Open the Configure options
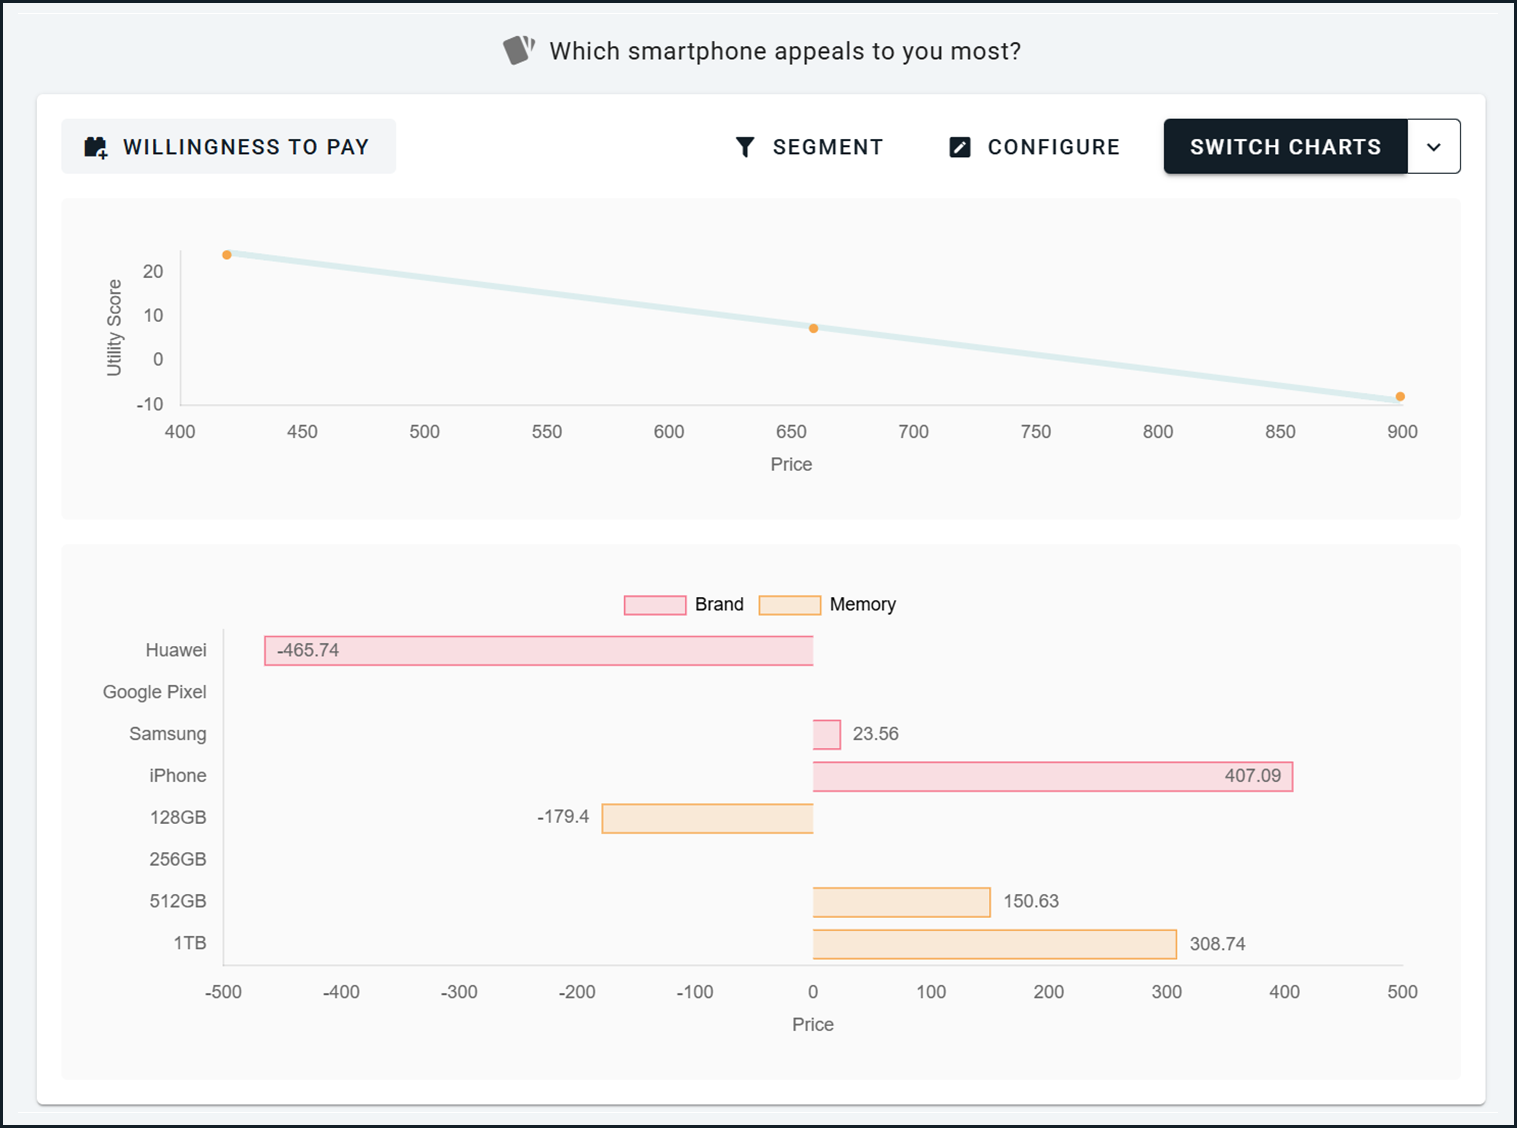Viewport: 1517px width, 1128px height. point(1035,147)
